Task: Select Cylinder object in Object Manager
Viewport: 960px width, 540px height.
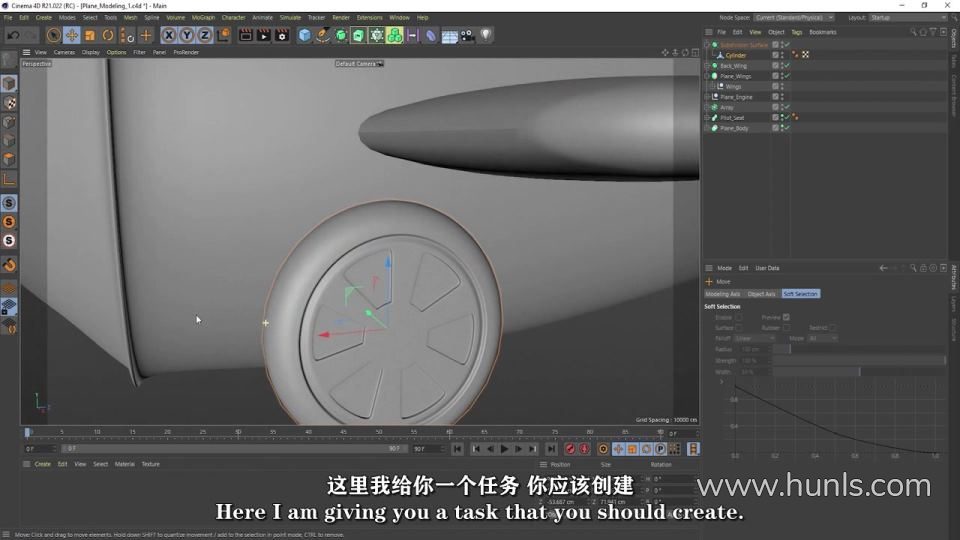Action: pyautogui.click(x=736, y=55)
